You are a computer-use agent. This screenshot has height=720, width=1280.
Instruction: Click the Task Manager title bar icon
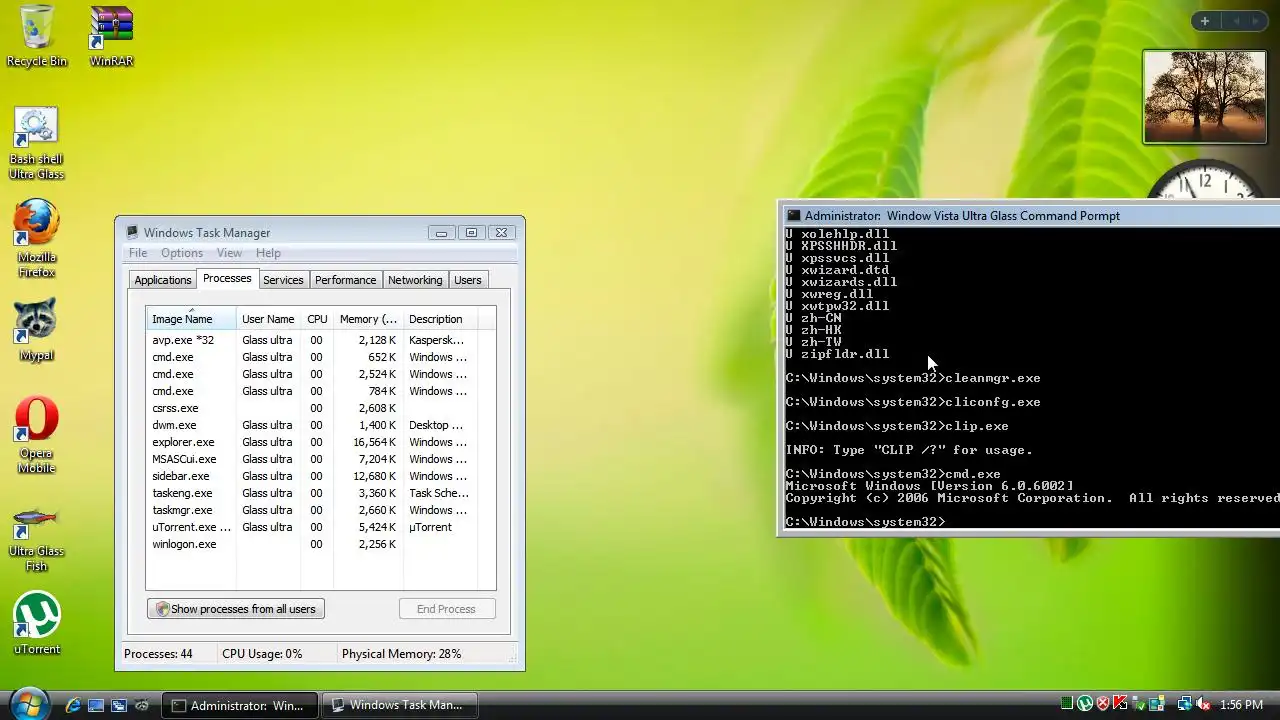click(132, 232)
